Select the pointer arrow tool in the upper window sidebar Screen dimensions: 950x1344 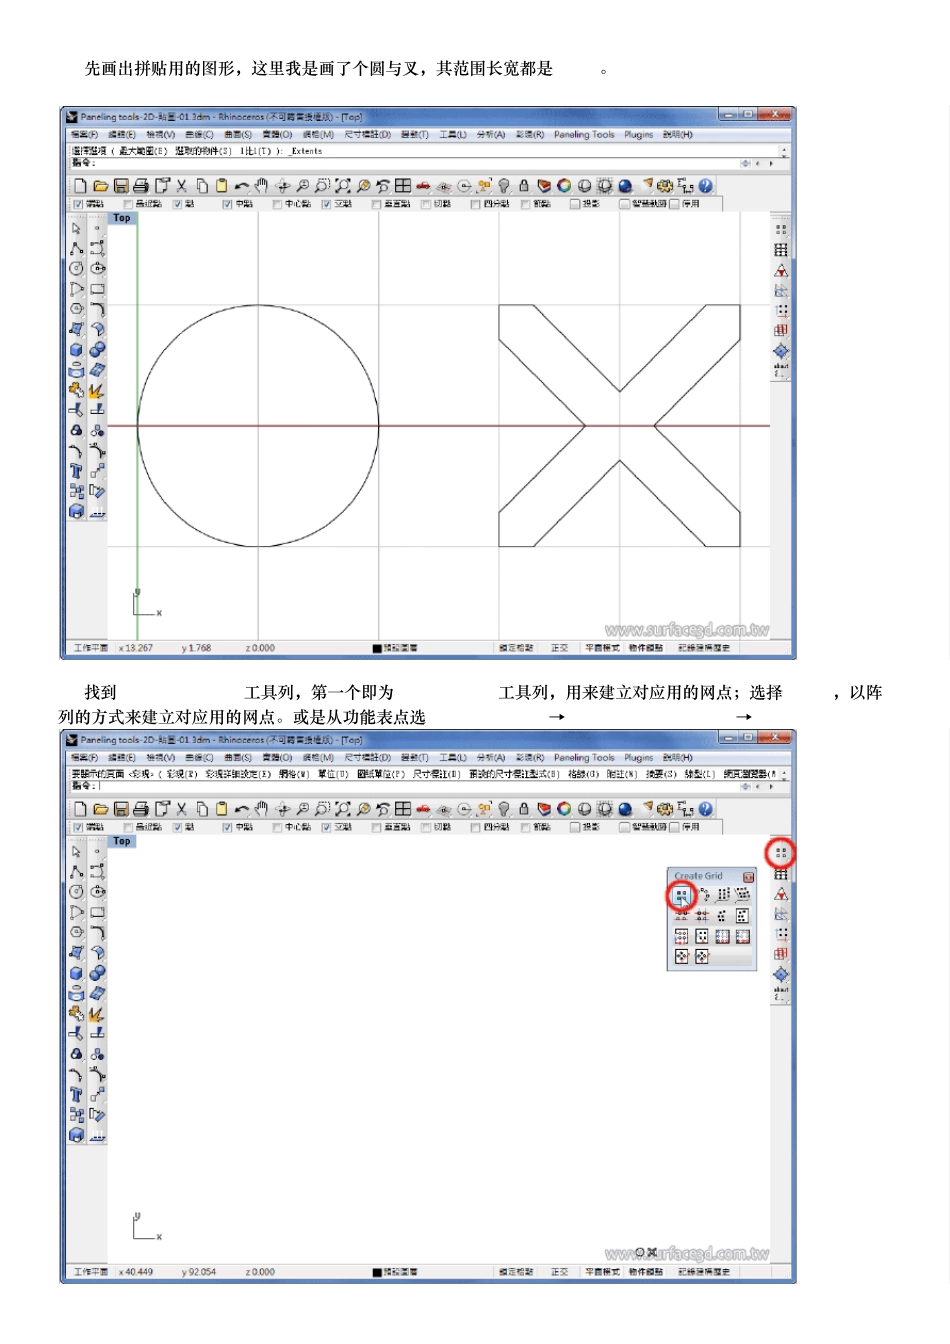pyautogui.click(x=76, y=228)
